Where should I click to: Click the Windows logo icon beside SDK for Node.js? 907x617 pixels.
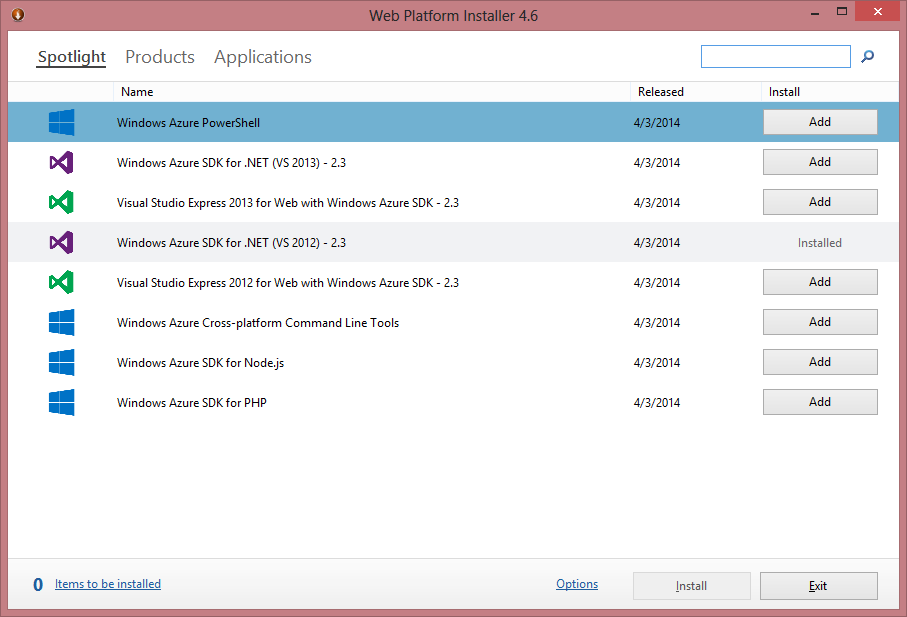[61, 362]
